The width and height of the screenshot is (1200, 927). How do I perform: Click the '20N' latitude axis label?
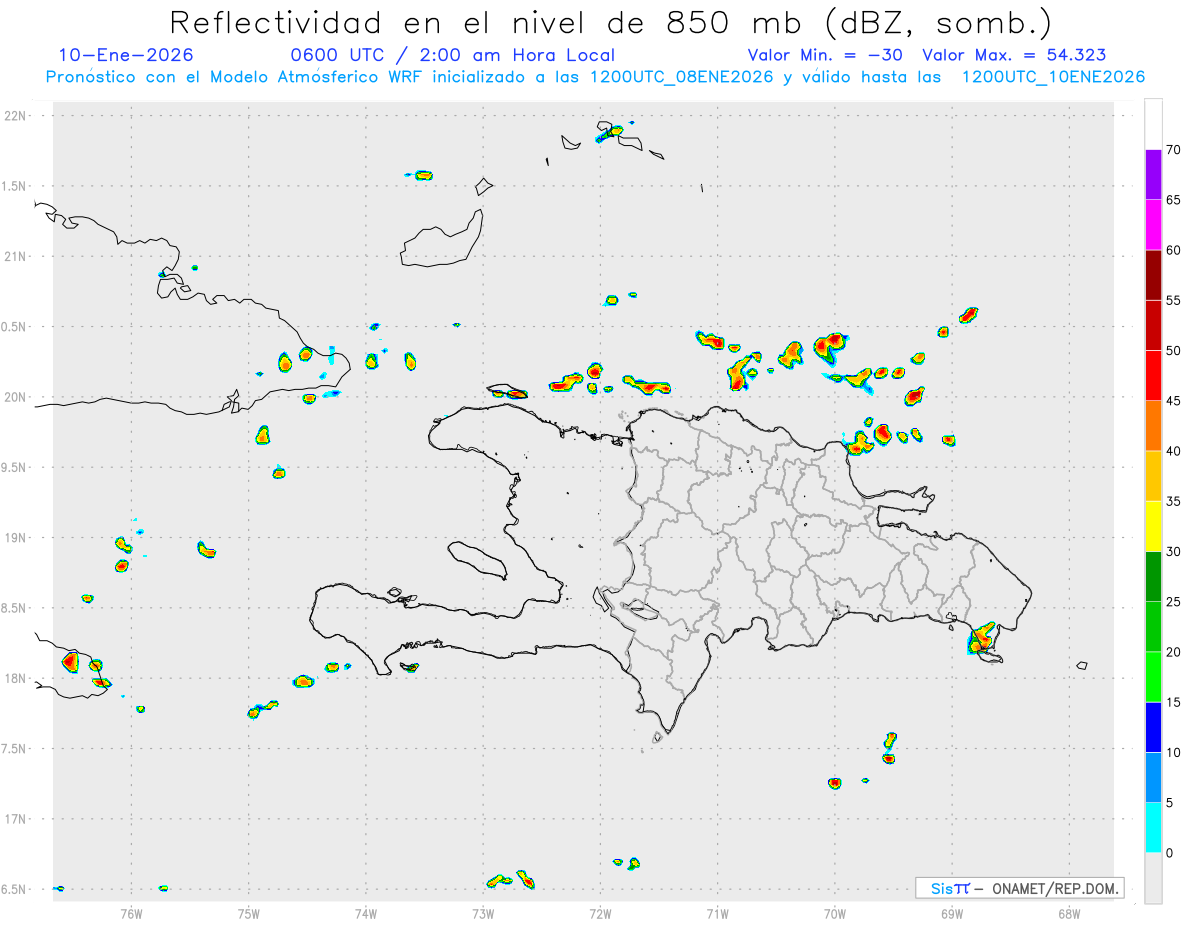(x=16, y=397)
